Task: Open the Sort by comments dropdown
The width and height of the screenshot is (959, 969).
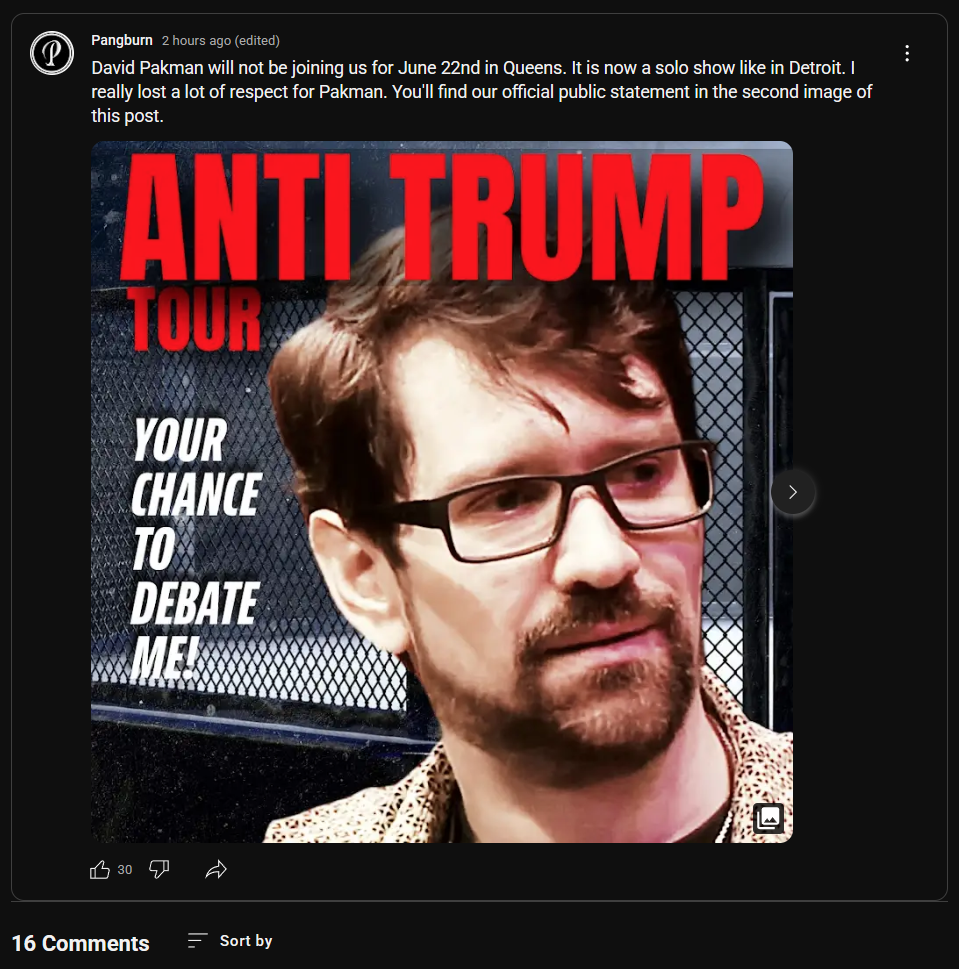Action: coord(230,941)
